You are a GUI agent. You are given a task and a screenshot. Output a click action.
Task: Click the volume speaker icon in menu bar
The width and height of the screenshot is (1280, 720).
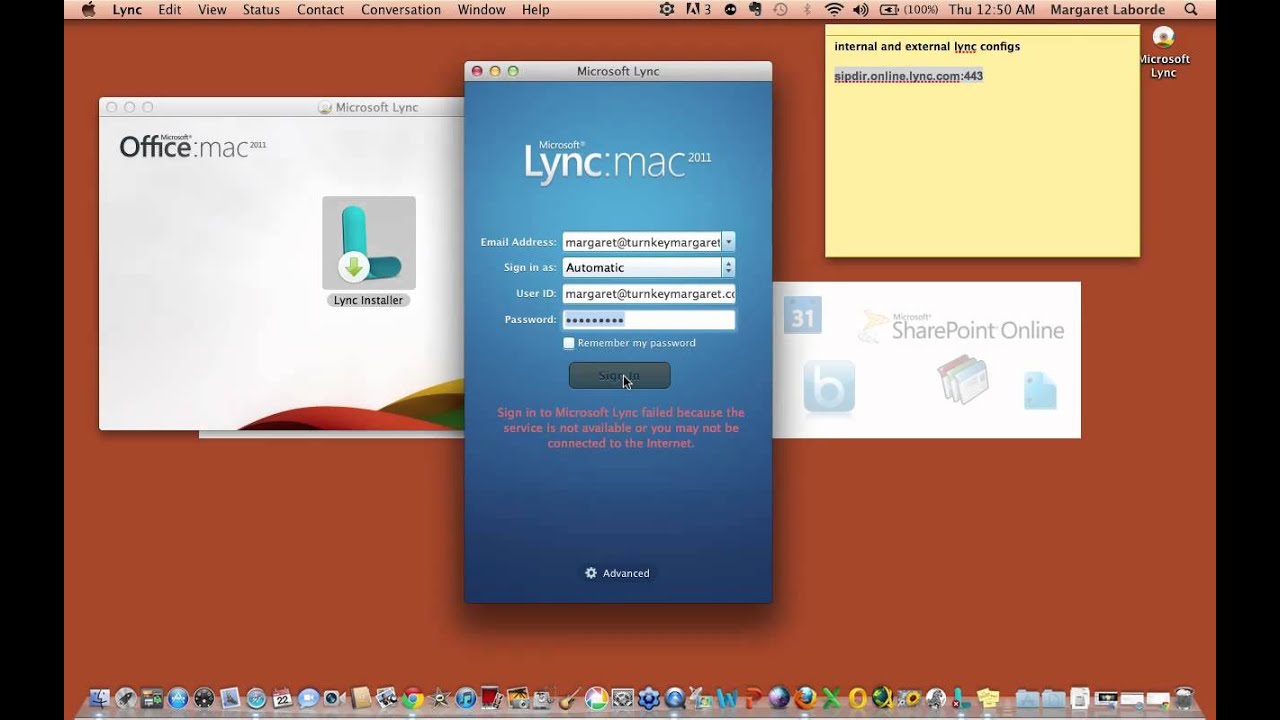(x=861, y=10)
